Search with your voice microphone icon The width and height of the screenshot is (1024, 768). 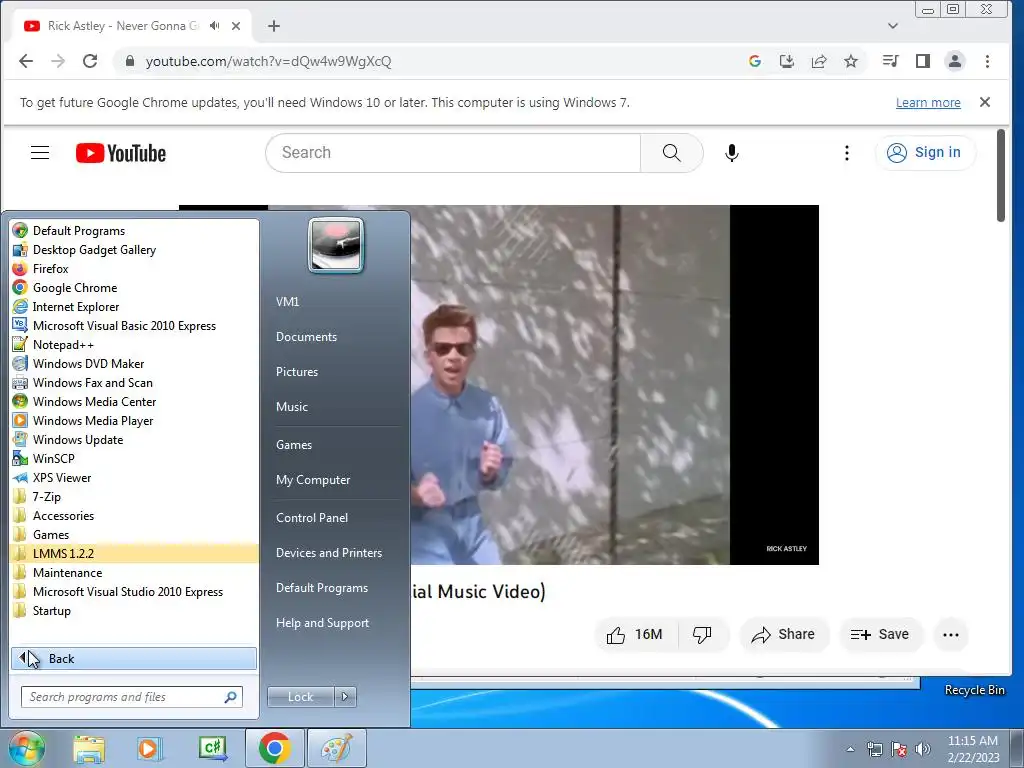pyautogui.click(x=731, y=153)
